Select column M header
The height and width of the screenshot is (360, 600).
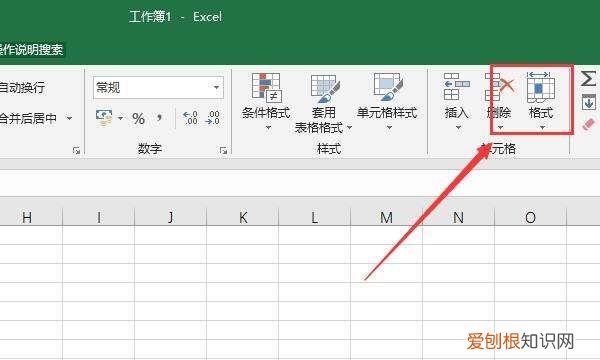pyautogui.click(x=386, y=217)
